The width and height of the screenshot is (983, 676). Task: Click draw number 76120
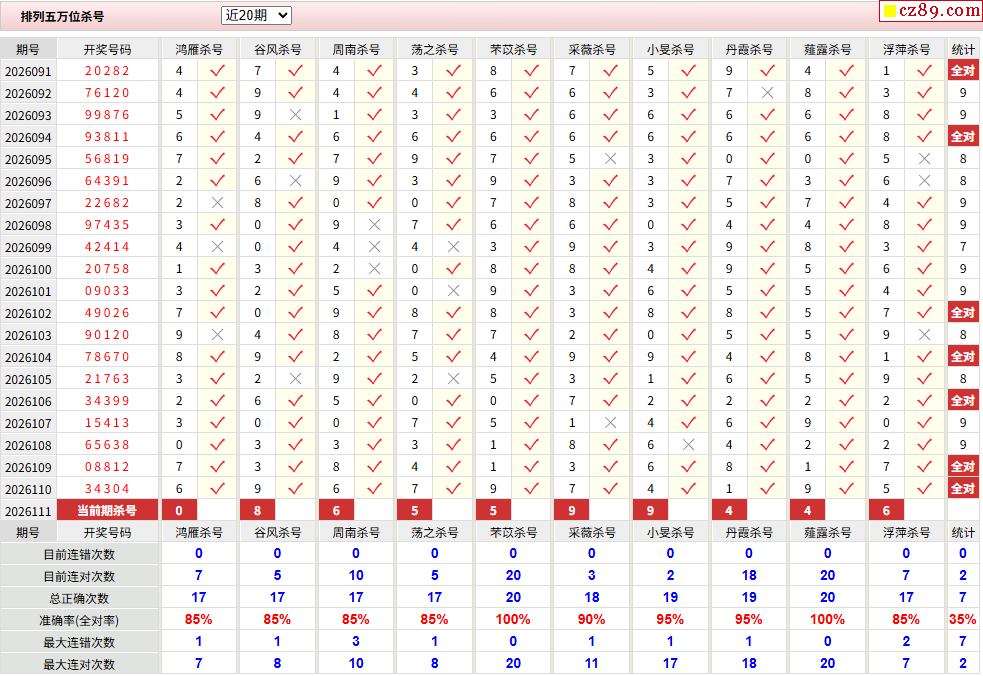point(107,93)
